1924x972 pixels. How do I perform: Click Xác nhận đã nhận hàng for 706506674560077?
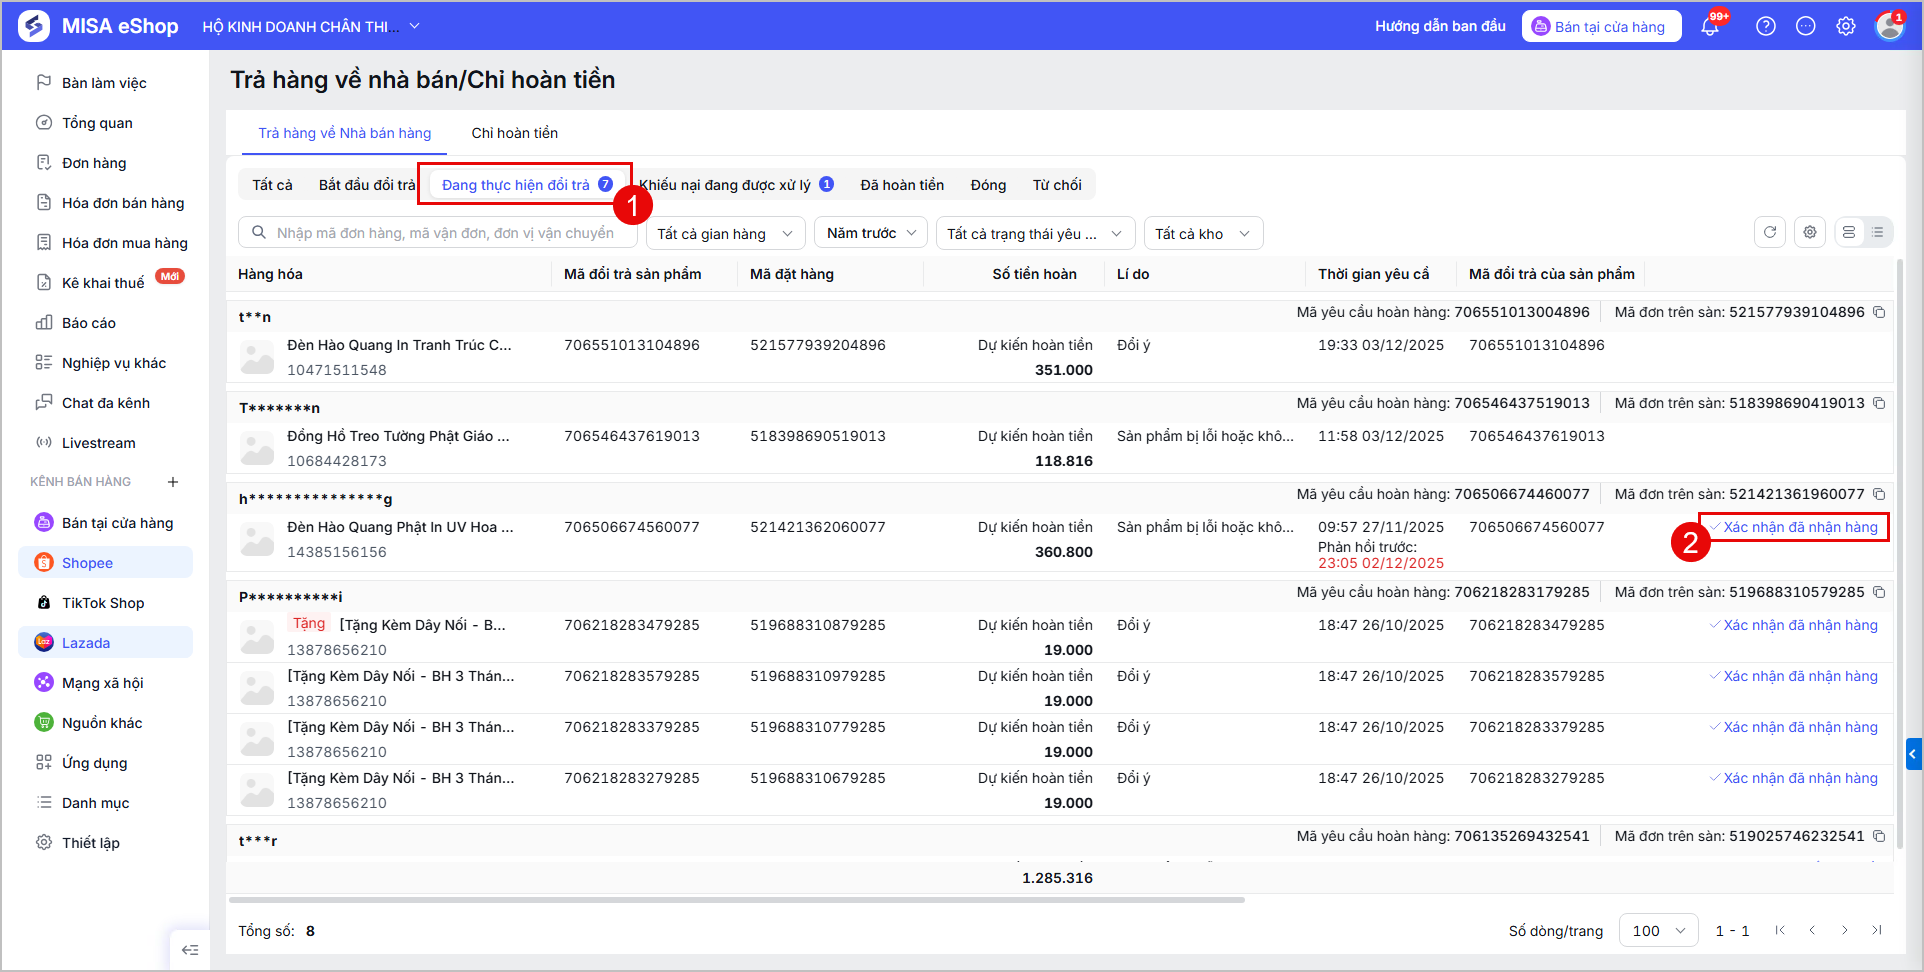pyautogui.click(x=1794, y=527)
